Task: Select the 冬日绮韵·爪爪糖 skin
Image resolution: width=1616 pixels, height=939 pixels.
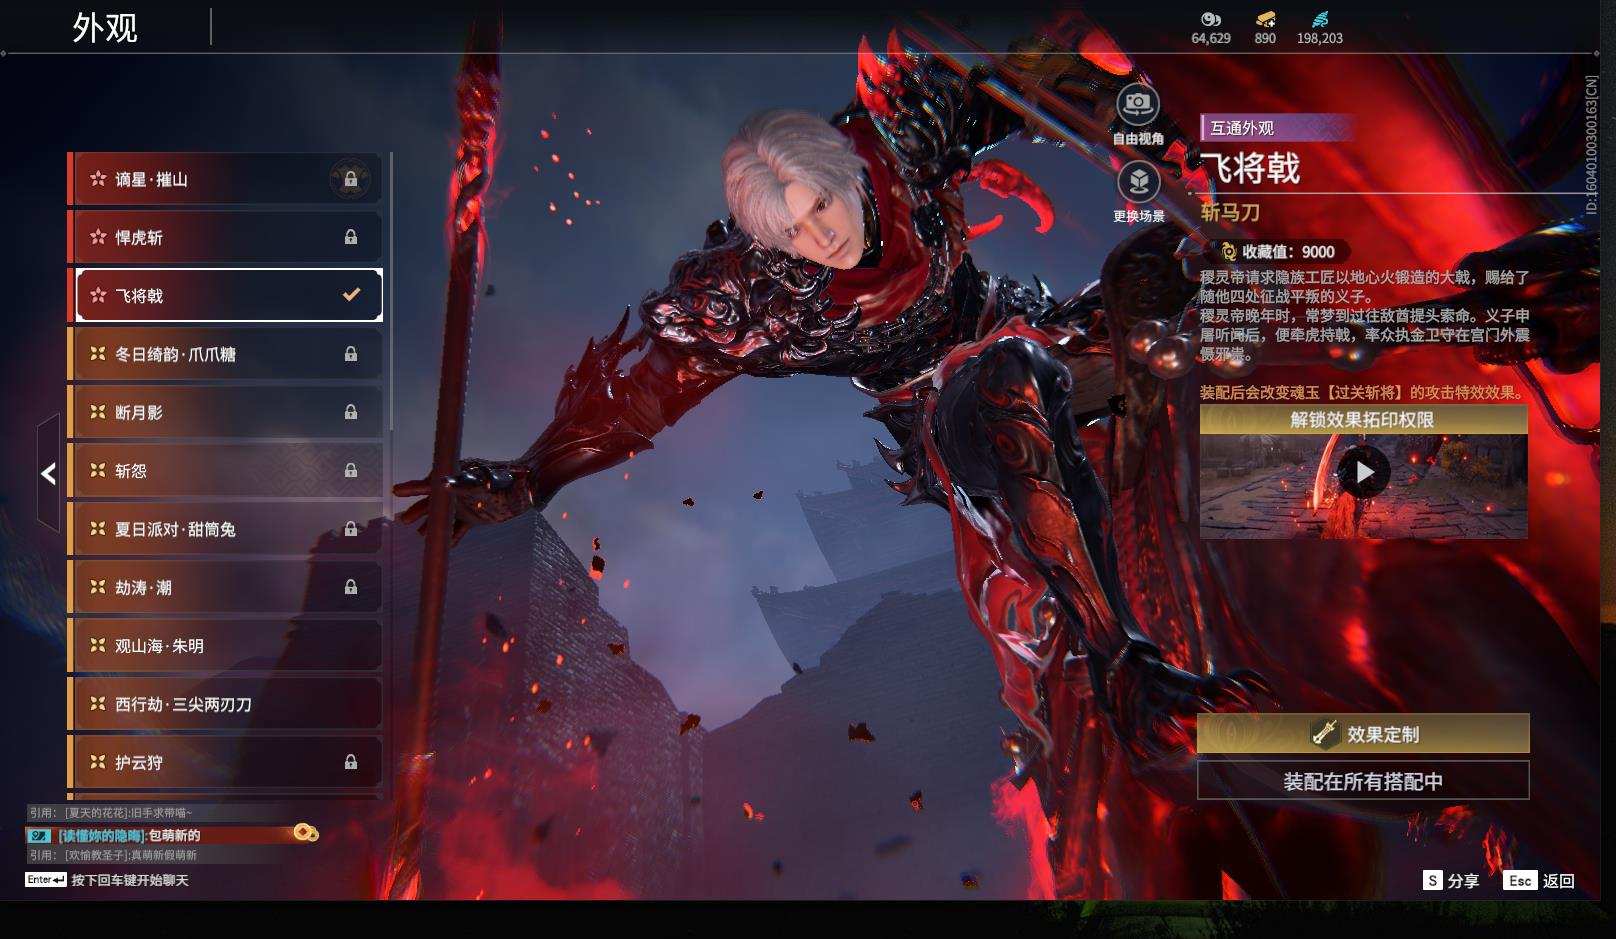Action: pos(226,354)
